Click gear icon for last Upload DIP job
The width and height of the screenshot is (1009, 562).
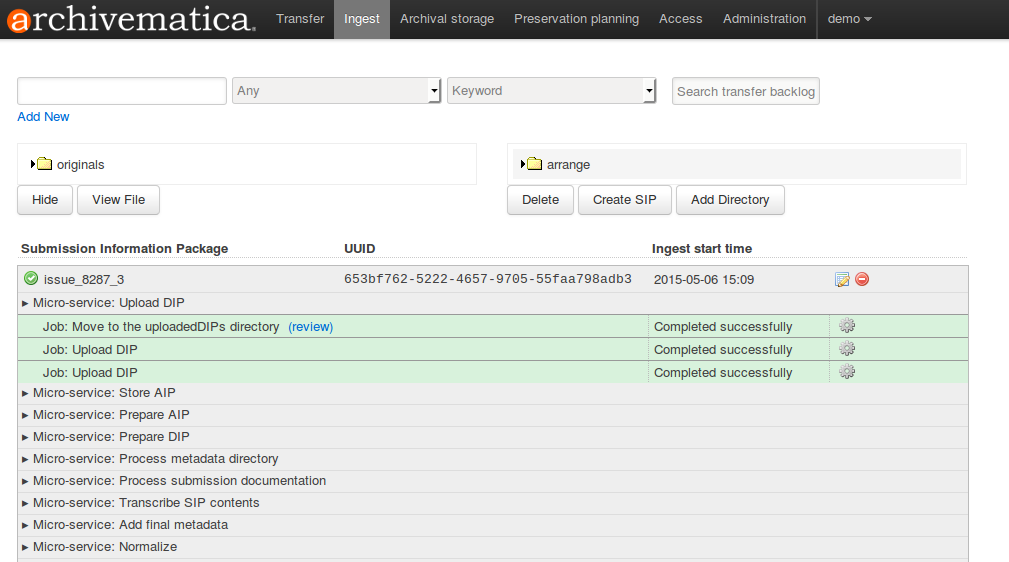(847, 372)
